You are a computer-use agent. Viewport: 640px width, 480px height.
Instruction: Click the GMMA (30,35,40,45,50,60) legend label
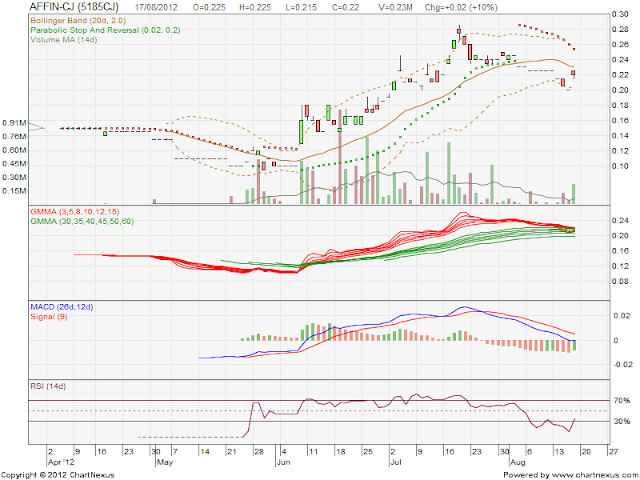pos(82,221)
